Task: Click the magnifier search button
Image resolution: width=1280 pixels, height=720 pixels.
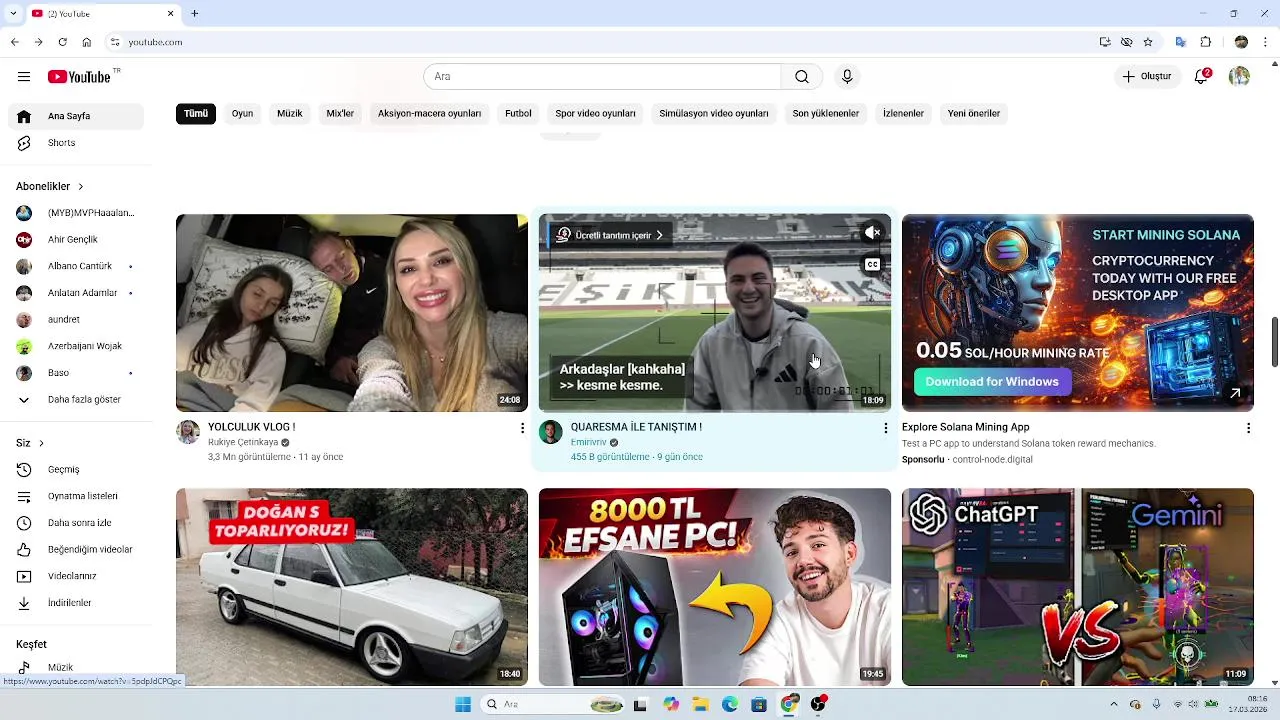Action: tap(802, 77)
